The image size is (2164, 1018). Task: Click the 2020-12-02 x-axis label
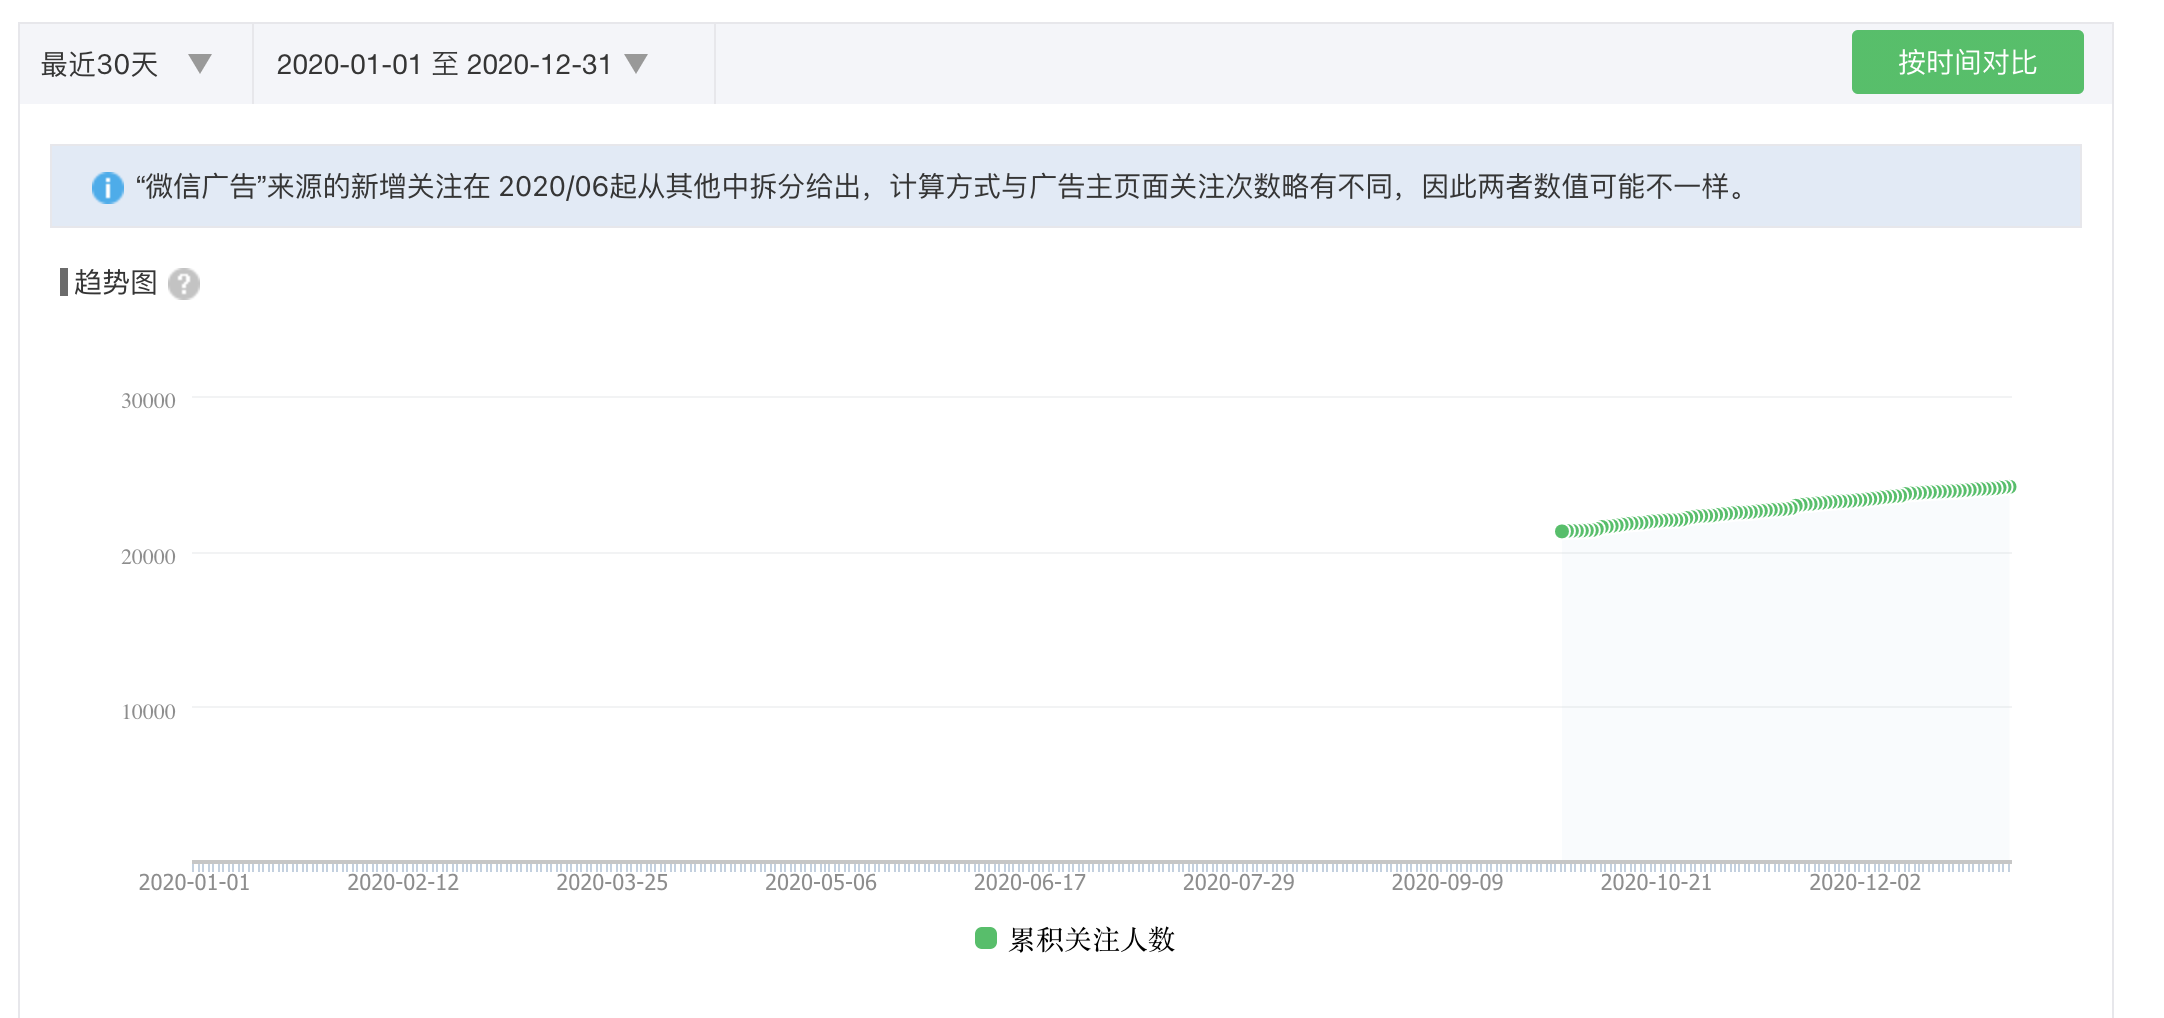1866,882
